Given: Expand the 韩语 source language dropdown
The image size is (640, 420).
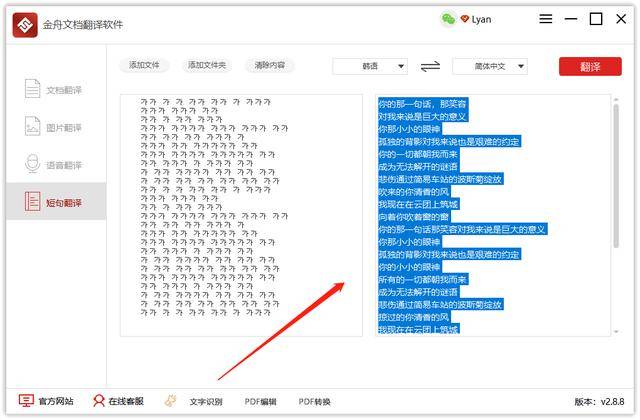Looking at the screenshot, I should [x=369, y=66].
